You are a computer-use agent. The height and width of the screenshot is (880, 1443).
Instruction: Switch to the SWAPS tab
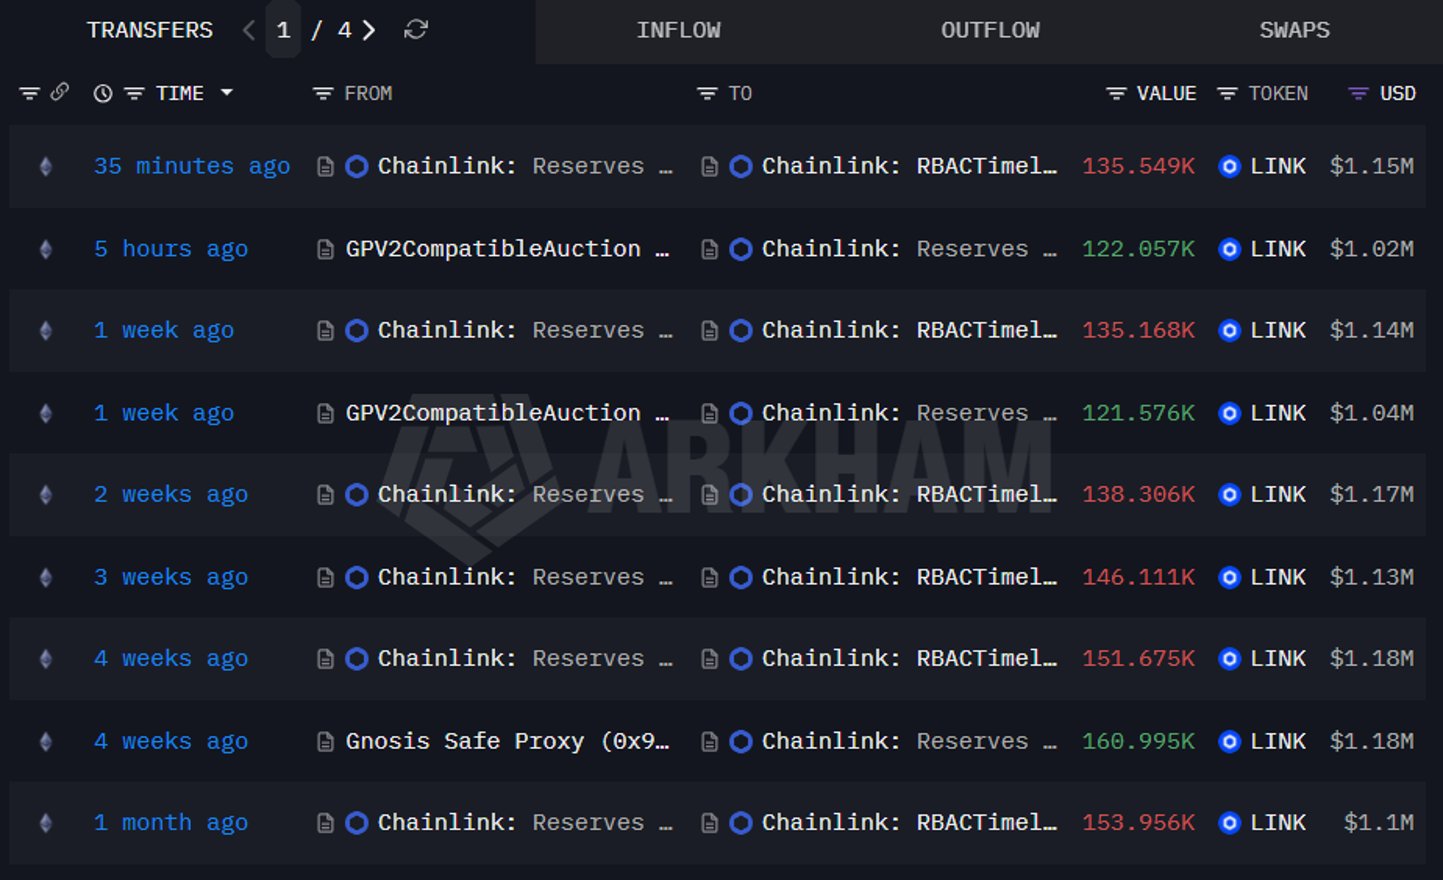[x=1295, y=30]
